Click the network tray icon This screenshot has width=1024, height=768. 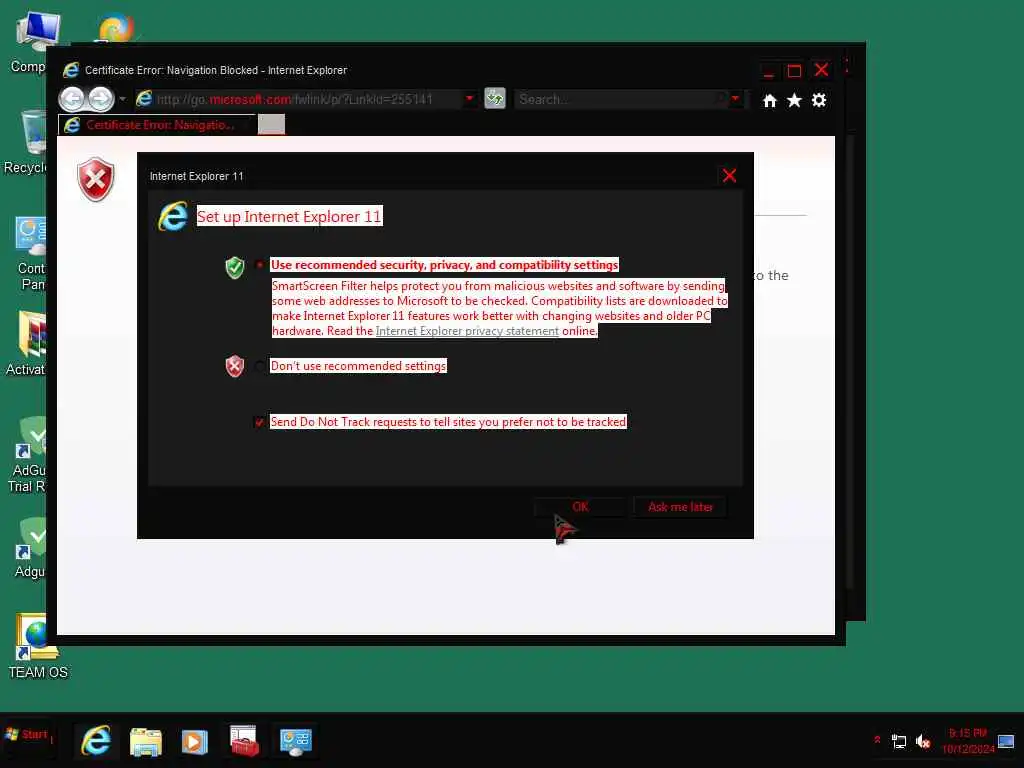(x=899, y=741)
